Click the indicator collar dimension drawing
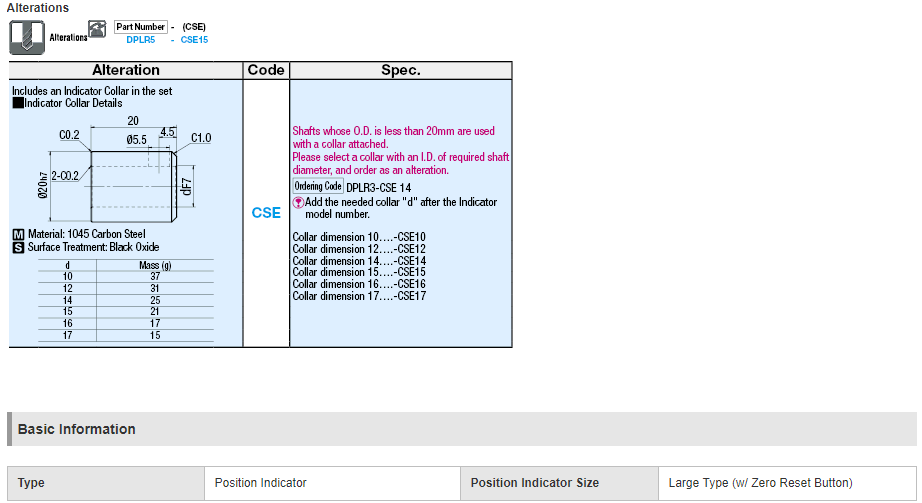This screenshot has height=503, width=922. click(125, 169)
